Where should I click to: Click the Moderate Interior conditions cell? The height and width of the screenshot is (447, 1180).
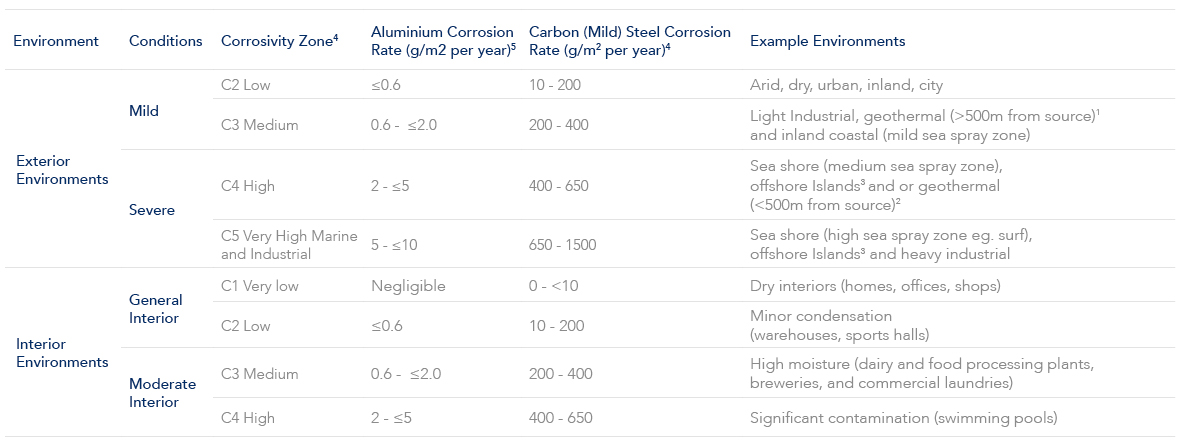[162, 393]
